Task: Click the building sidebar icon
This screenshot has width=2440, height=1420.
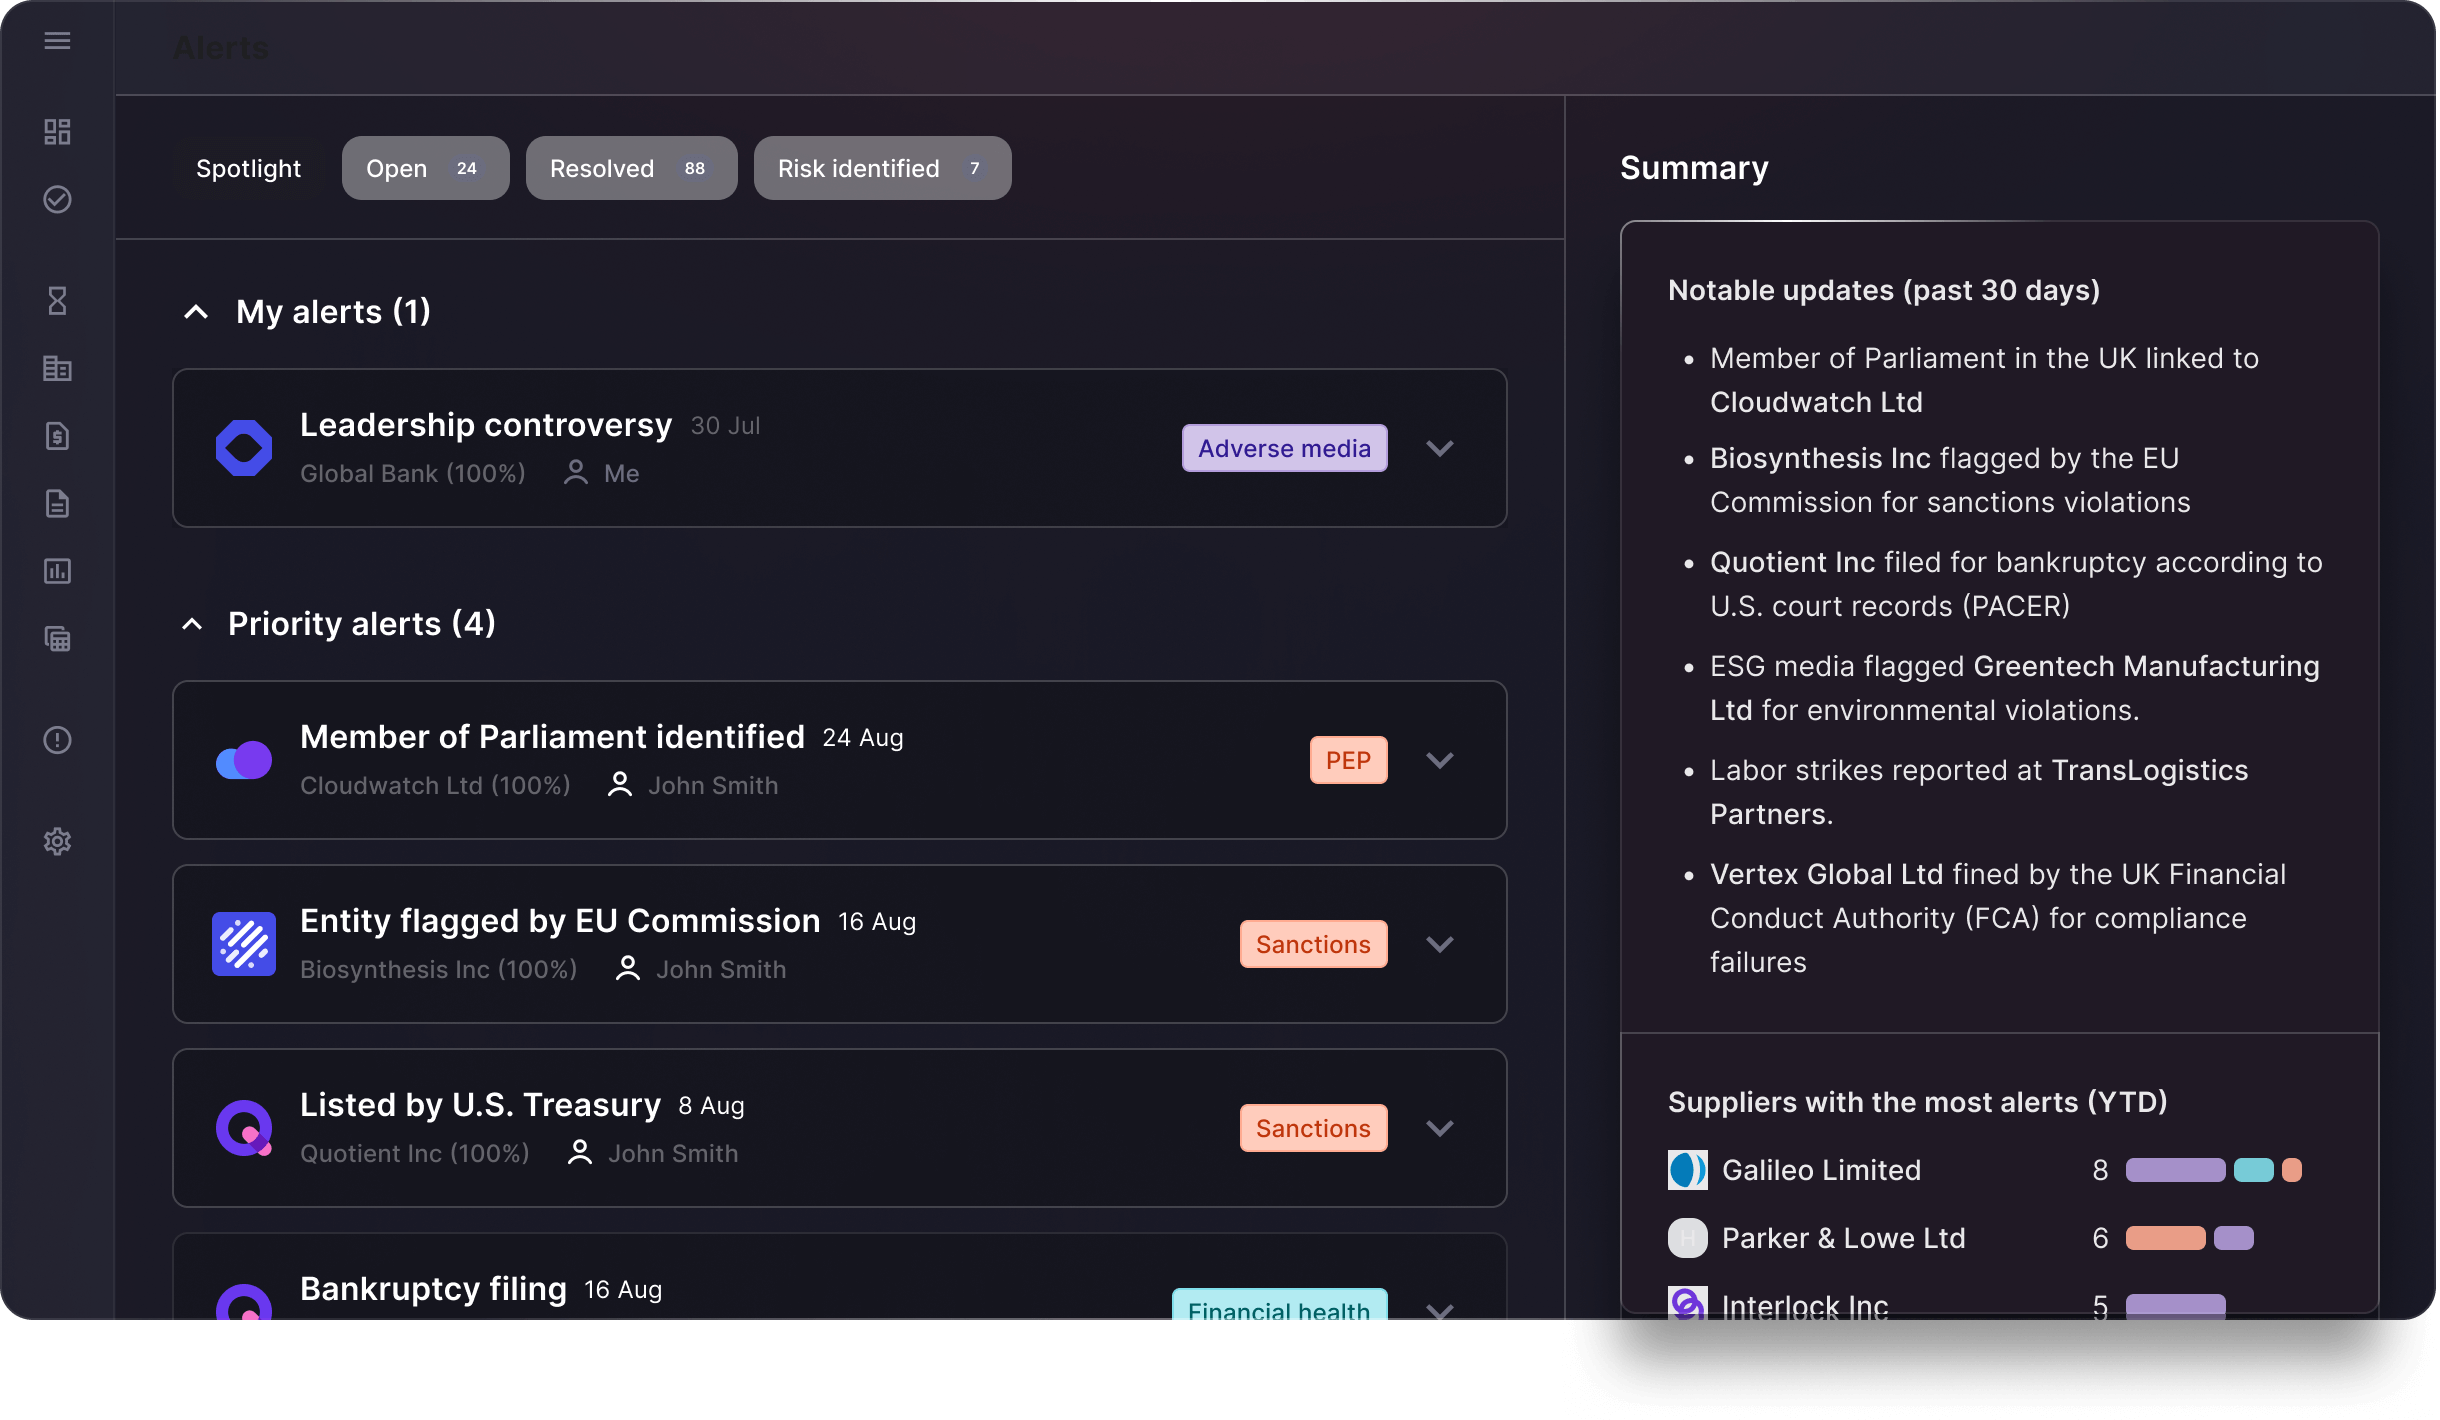Action: tap(57, 368)
